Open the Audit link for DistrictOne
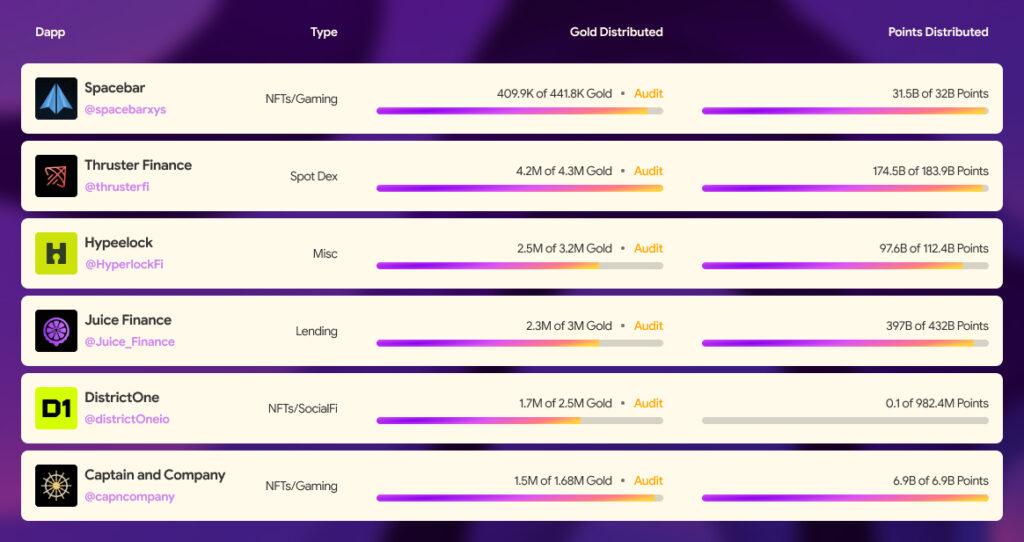Screen dimensions: 1024x542 coord(648,403)
